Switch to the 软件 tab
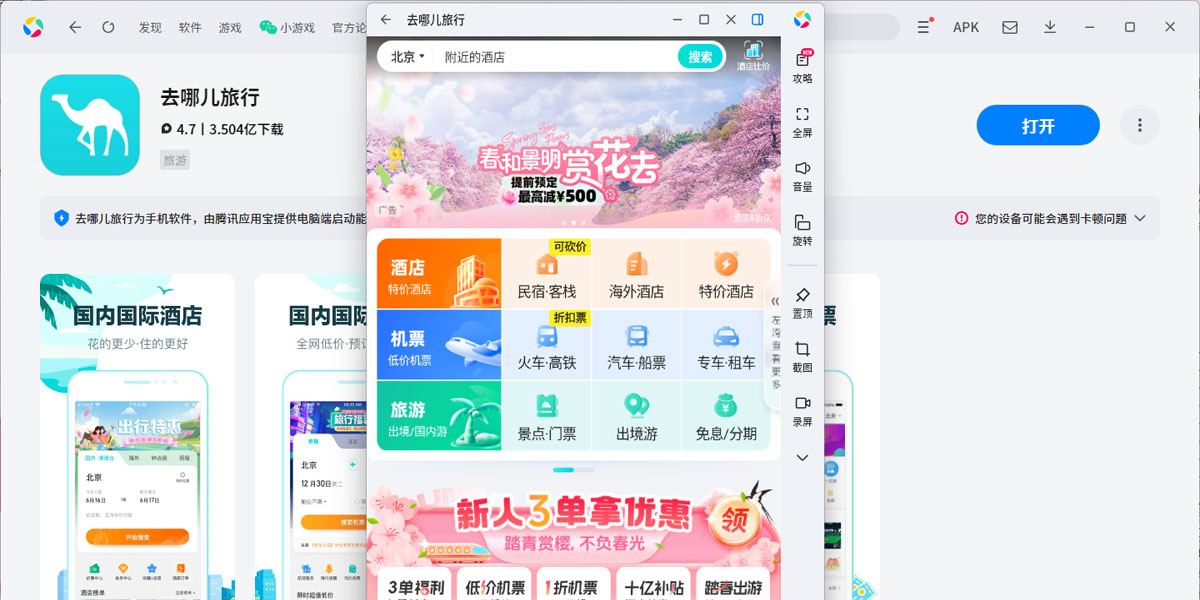 [x=190, y=27]
